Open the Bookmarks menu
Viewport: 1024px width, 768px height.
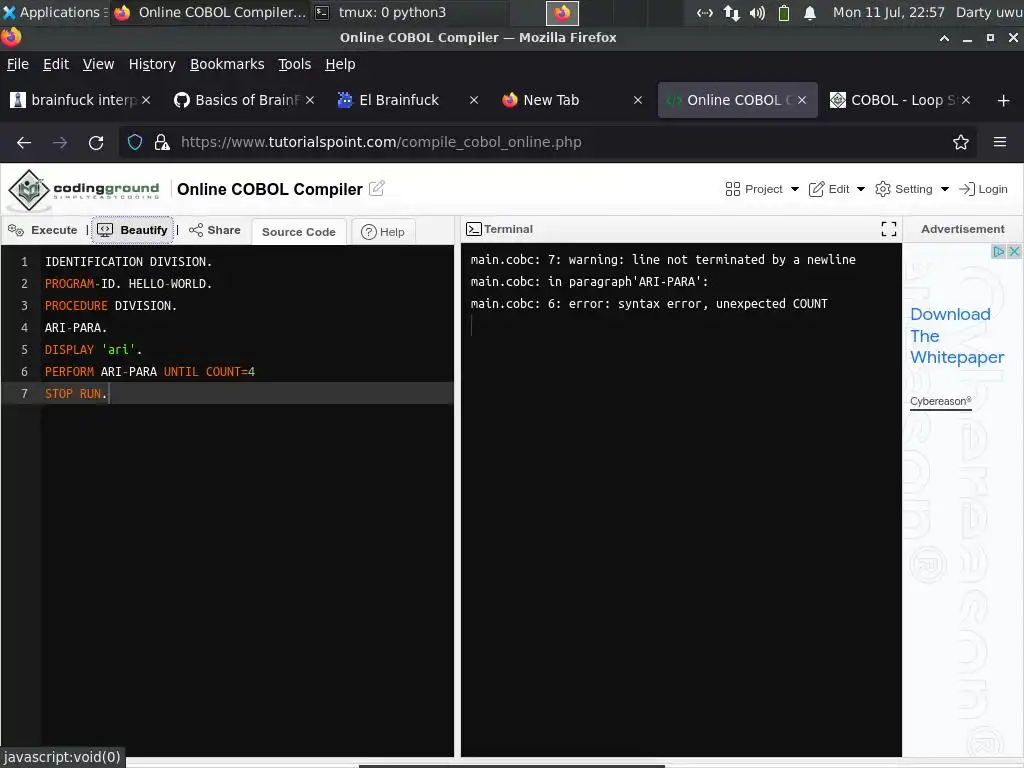pyautogui.click(x=227, y=64)
